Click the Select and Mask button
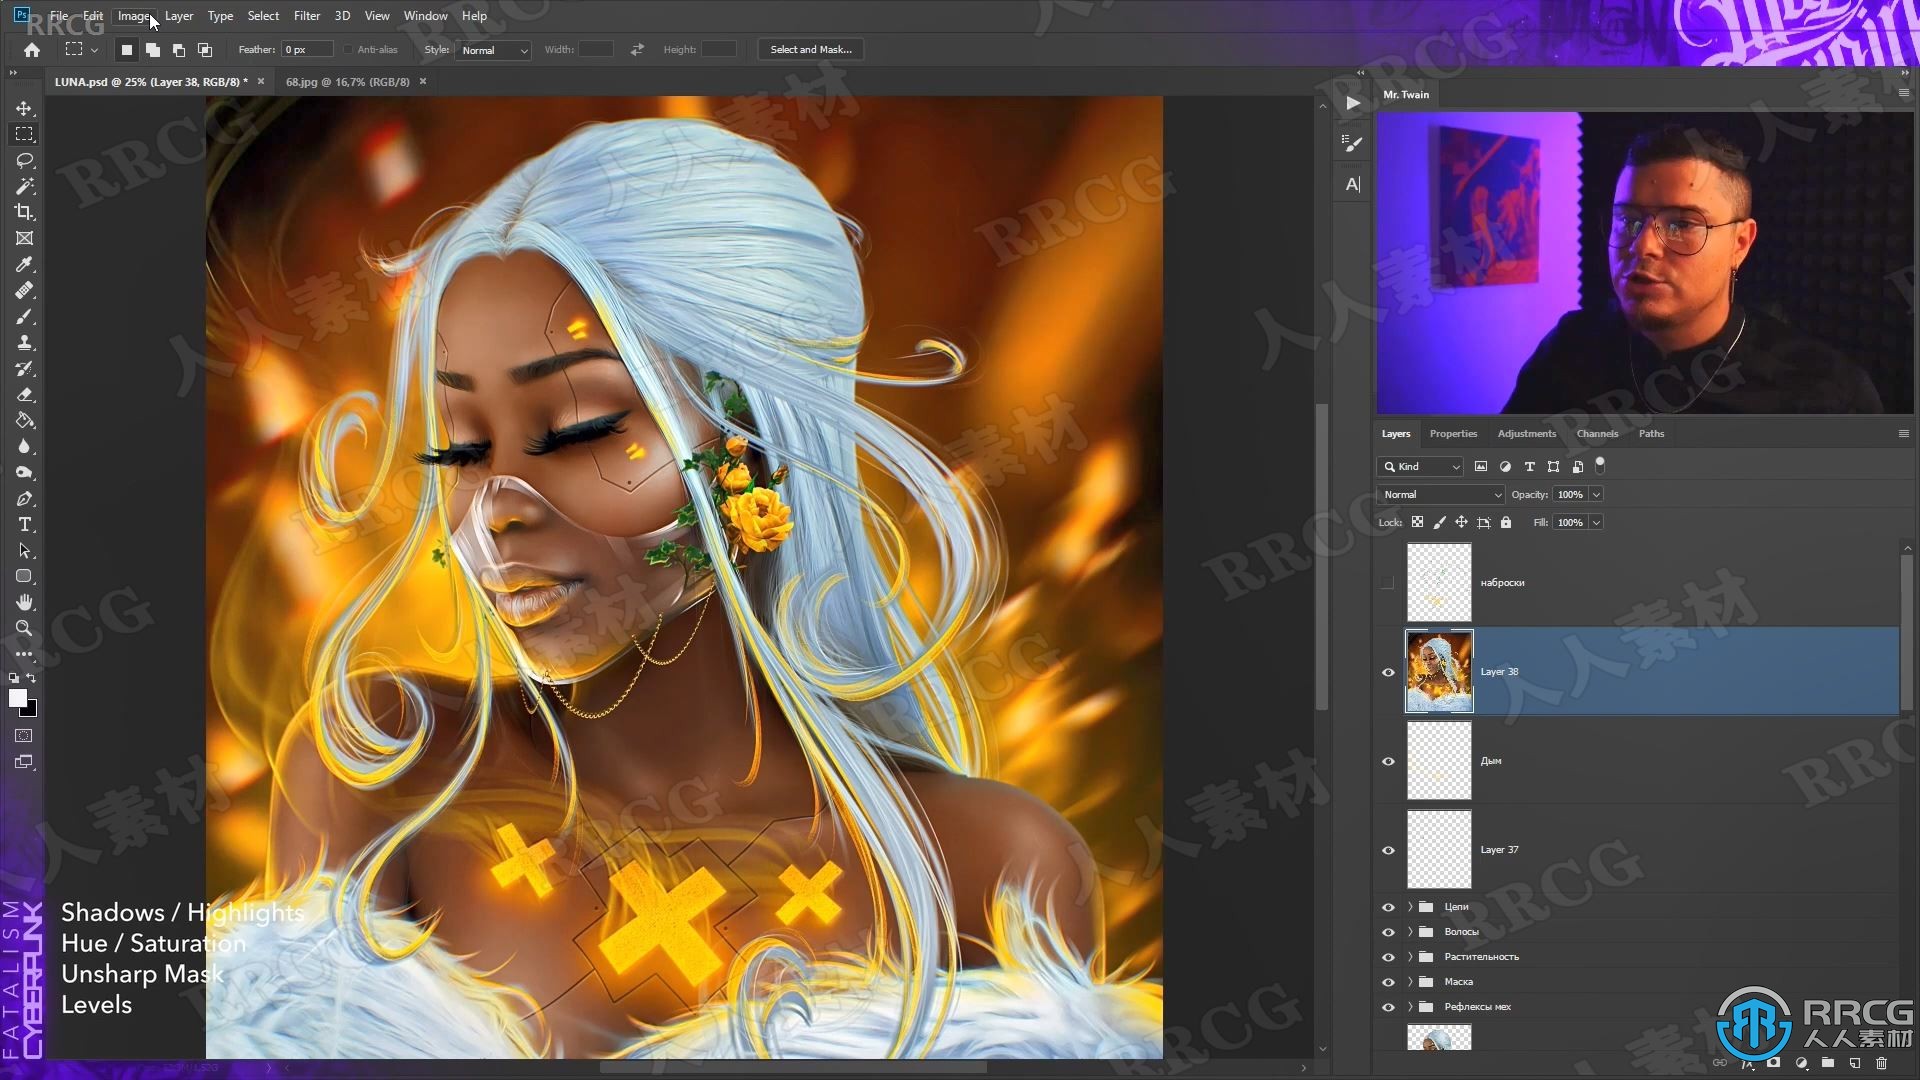 [811, 49]
